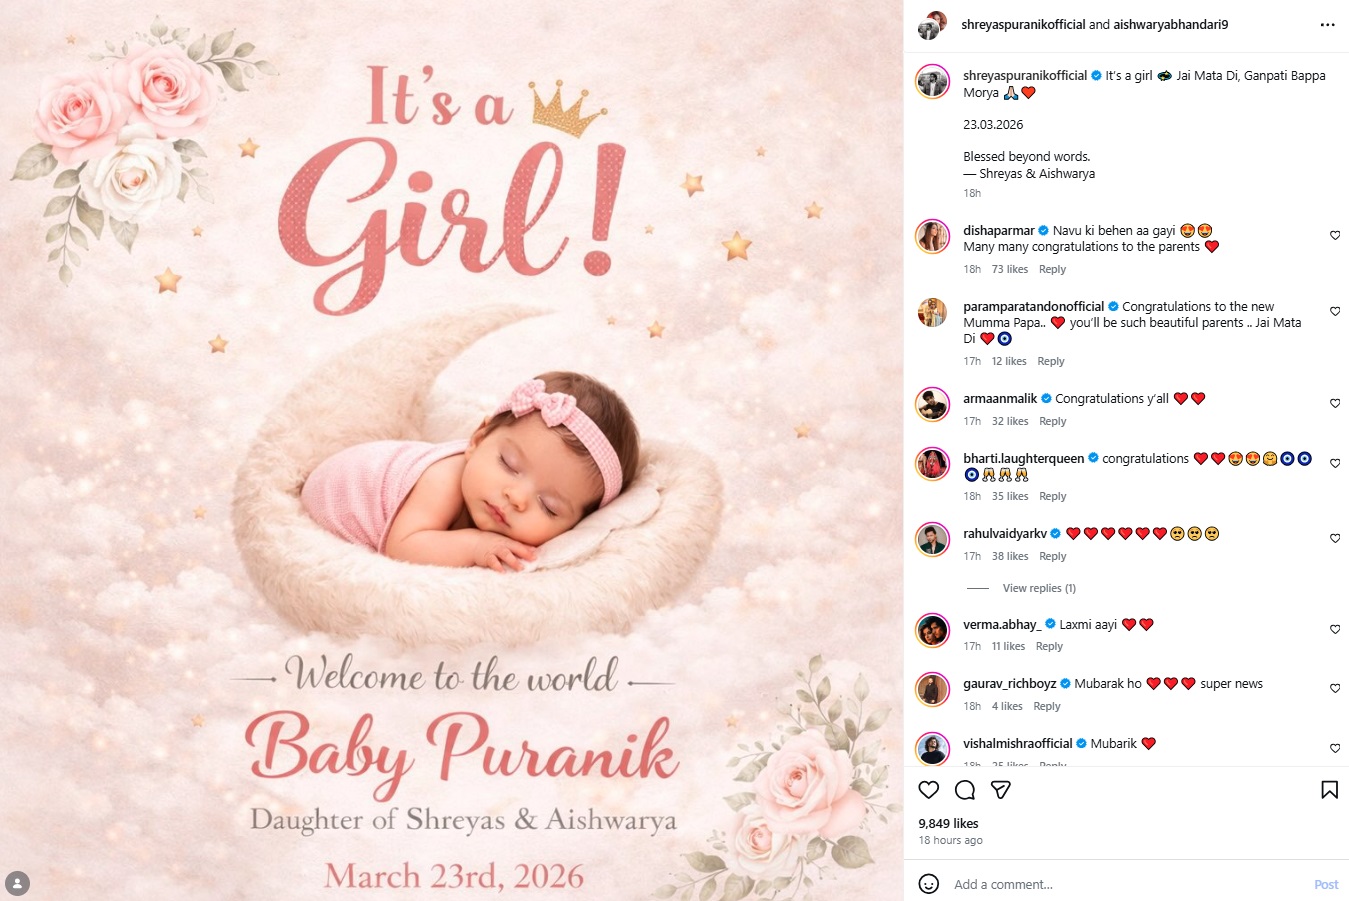This screenshot has height=901, width=1349.
Task: Like dishaparmar's comment
Action: click(1335, 236)
